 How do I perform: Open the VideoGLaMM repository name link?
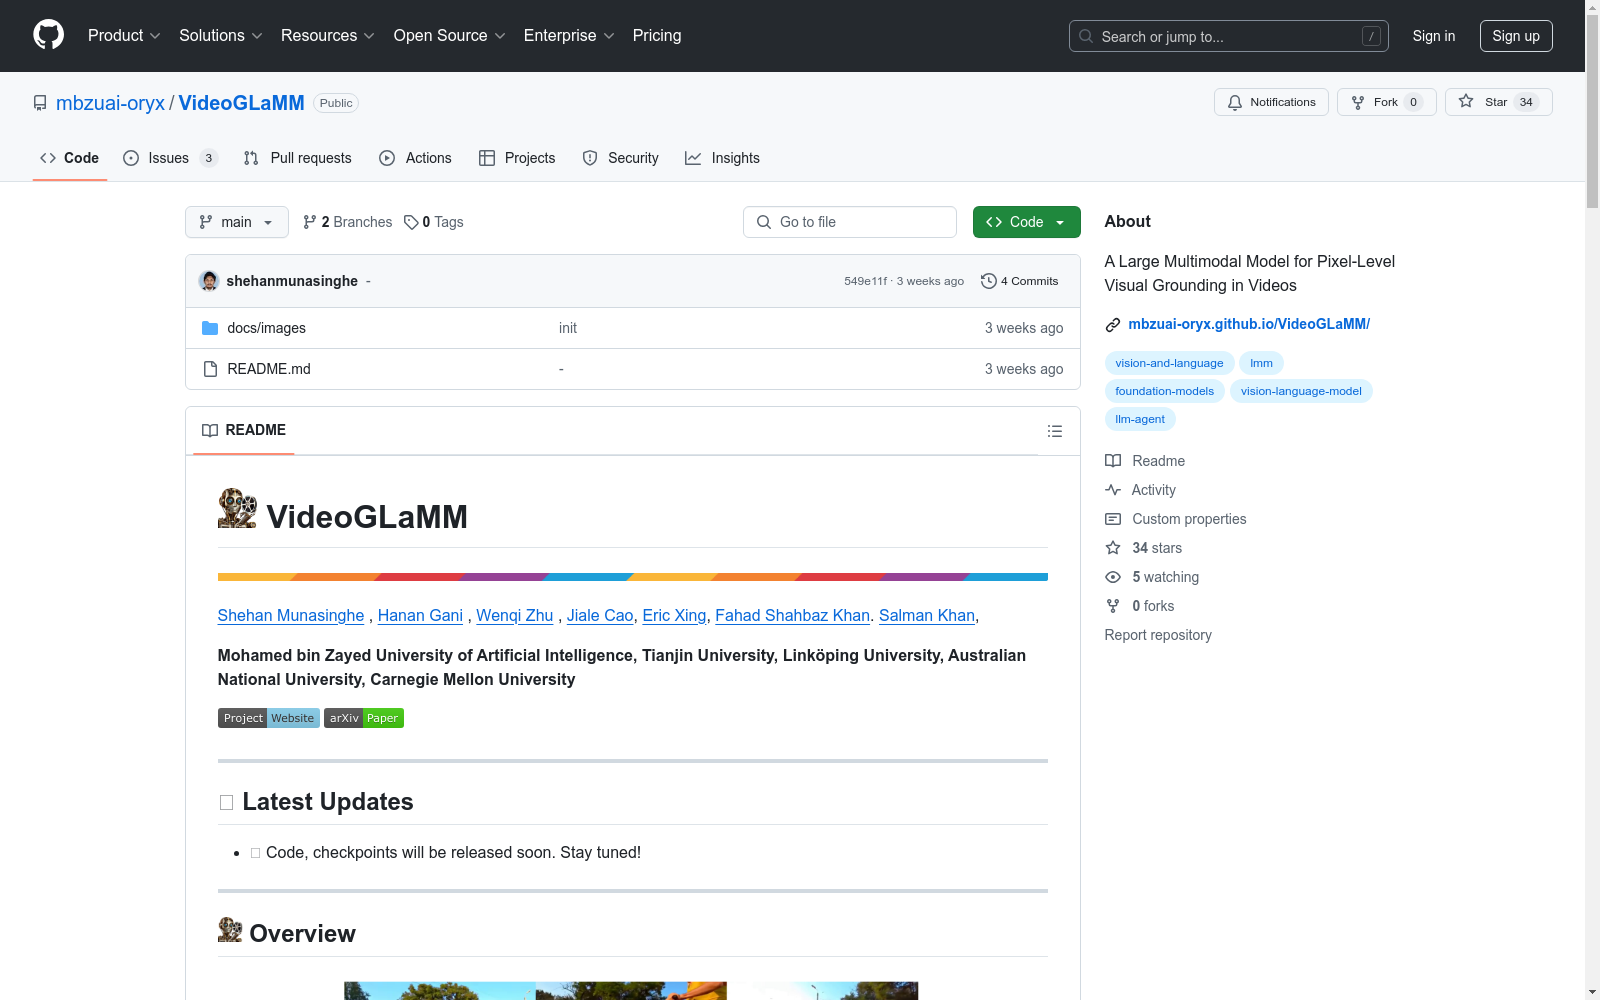click(241, 103)
